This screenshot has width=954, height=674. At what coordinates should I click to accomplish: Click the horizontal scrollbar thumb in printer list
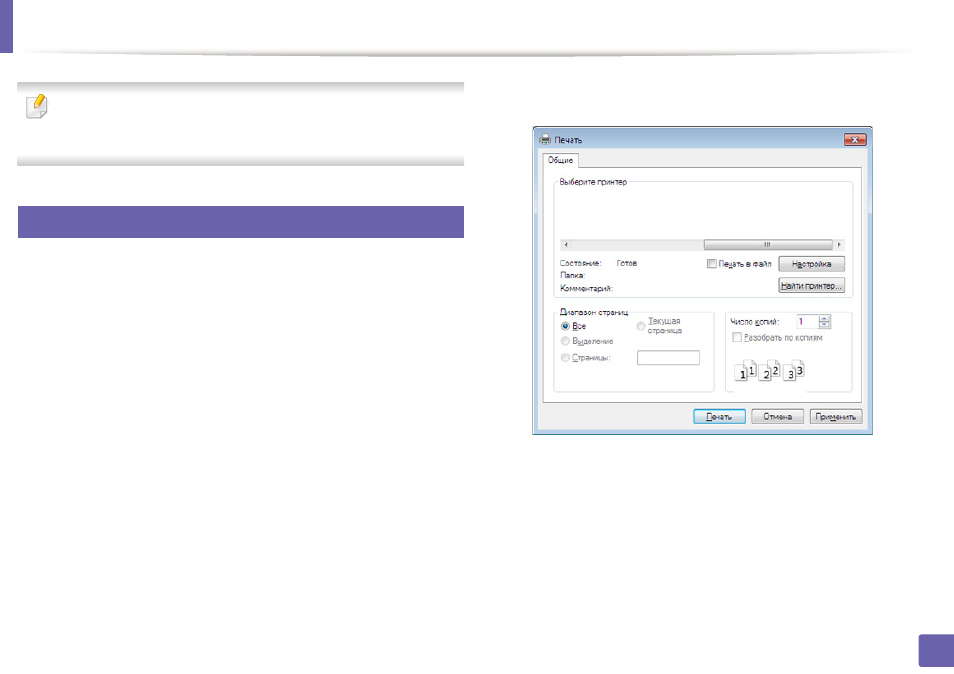point(768,245)
